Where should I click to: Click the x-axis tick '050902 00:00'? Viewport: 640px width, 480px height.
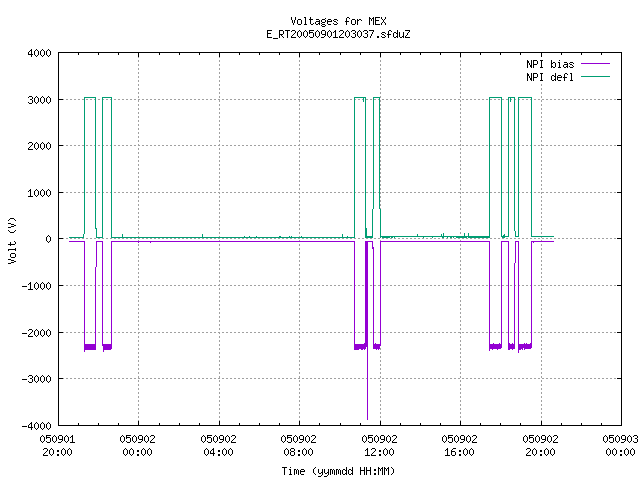[x=138, y=446]
